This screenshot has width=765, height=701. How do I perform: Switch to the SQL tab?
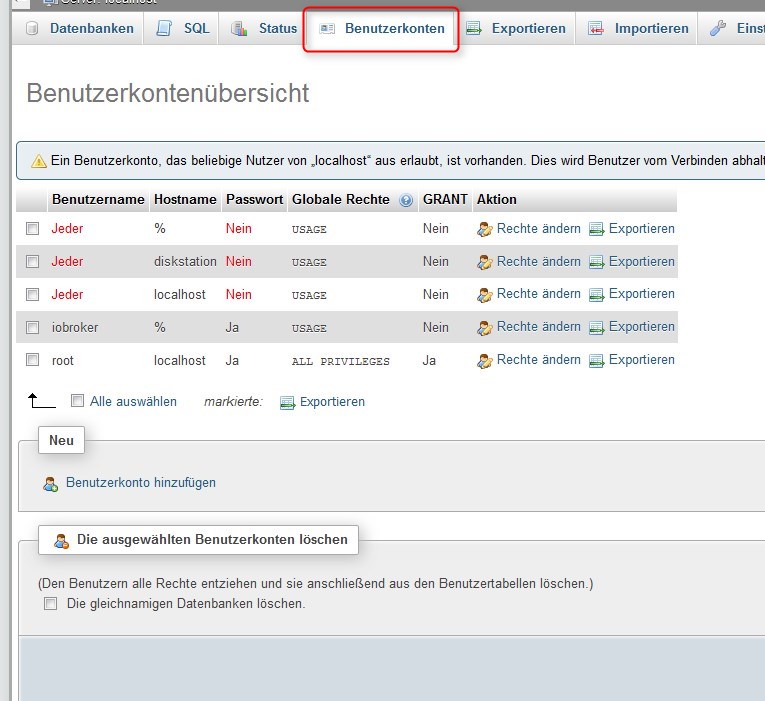(181, 28)
